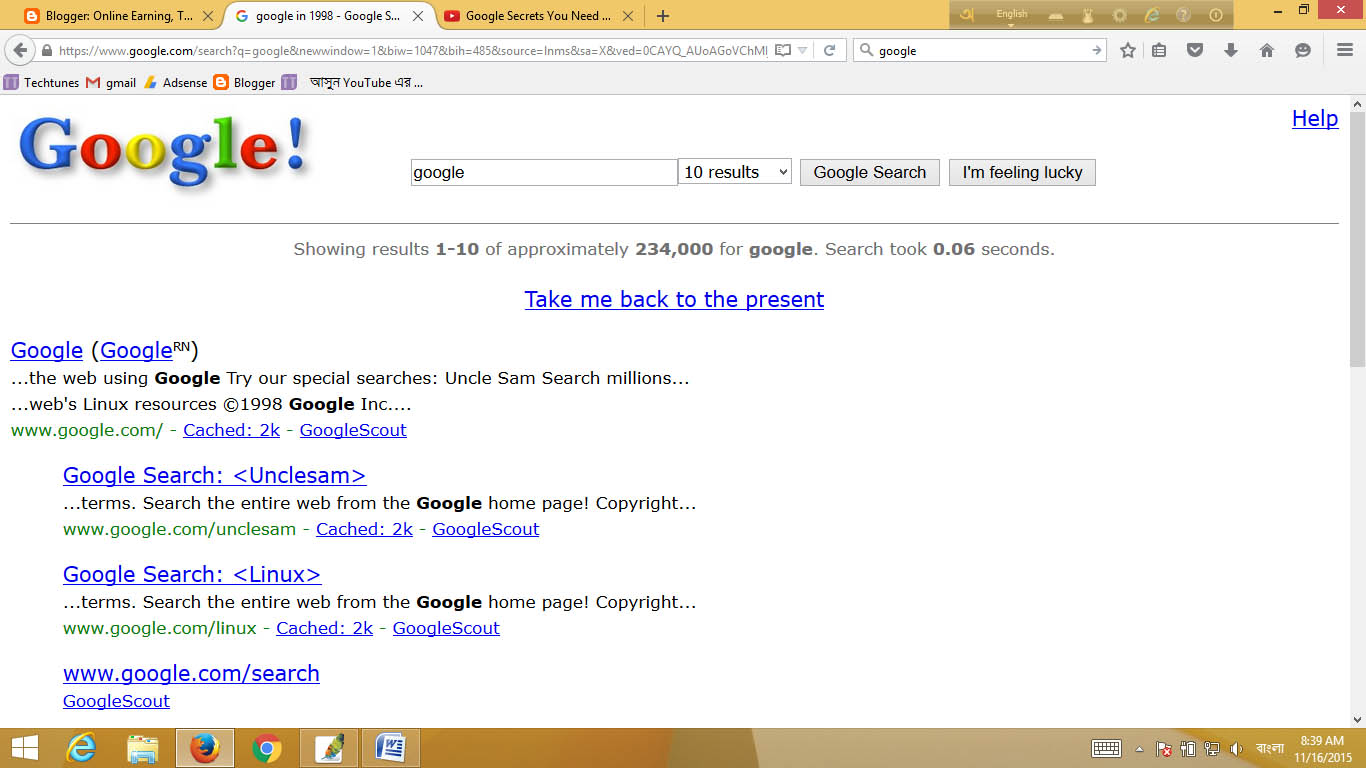The image size is (1366, 768).
Task: Open the Adsense bookmark
Action: pyautogui.click(x=175, y=83)
